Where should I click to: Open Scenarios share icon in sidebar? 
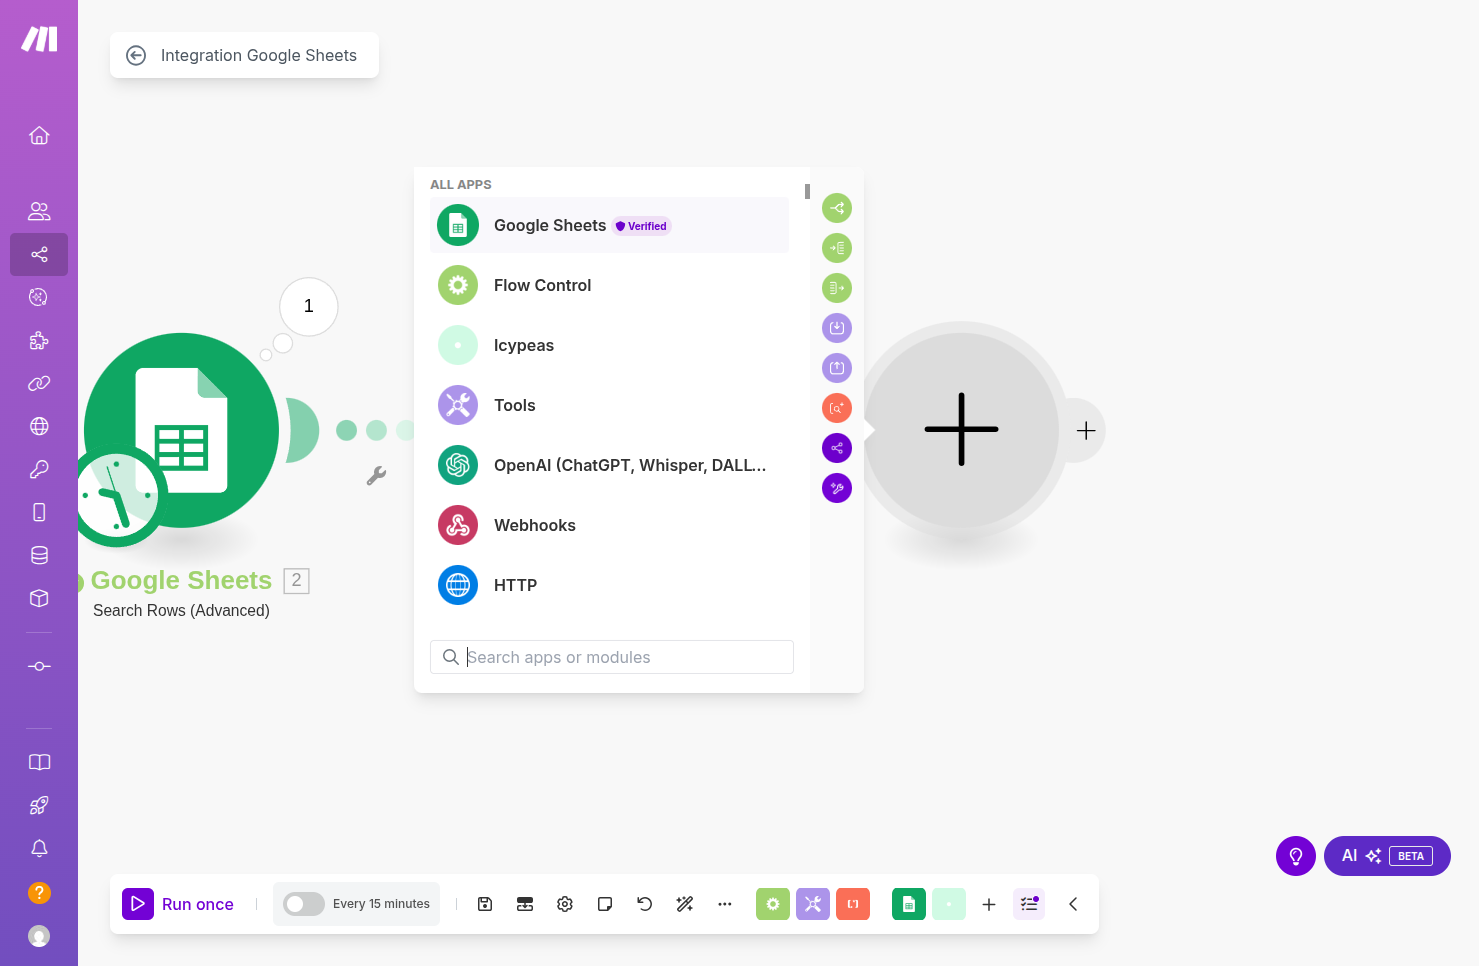pos(39,254)
